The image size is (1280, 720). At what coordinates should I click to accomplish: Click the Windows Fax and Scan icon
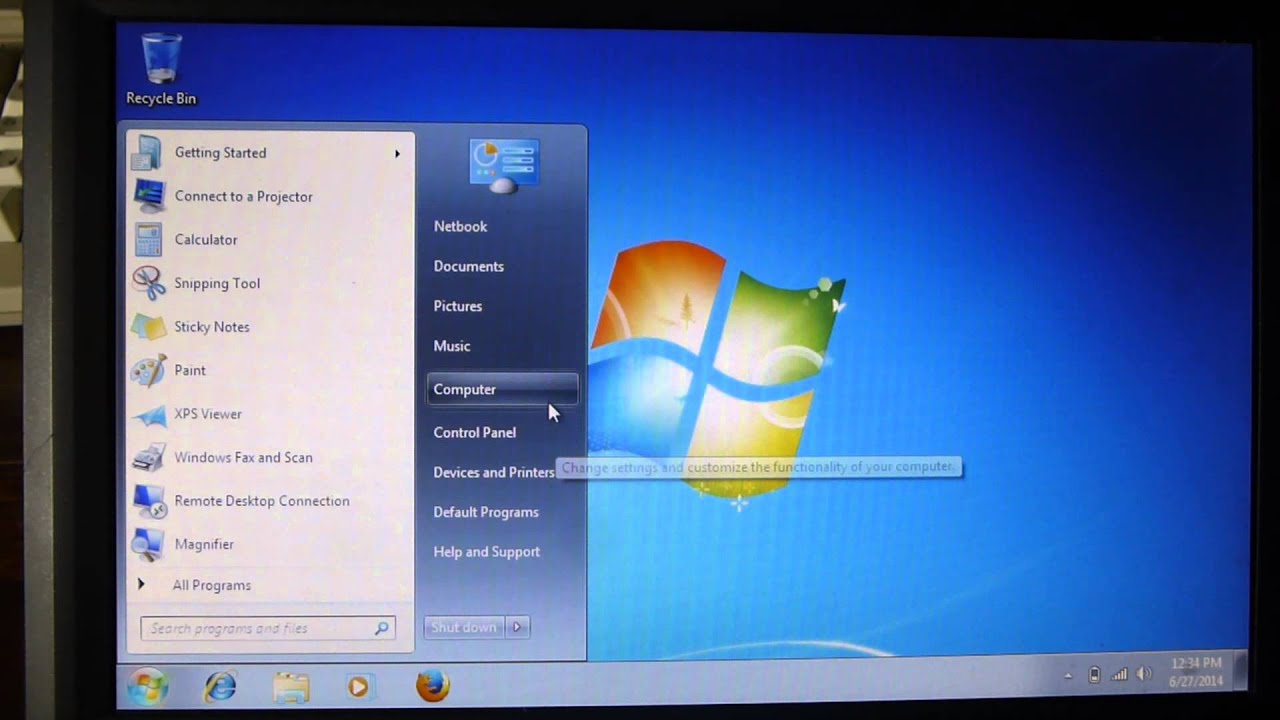coord(148,458)
